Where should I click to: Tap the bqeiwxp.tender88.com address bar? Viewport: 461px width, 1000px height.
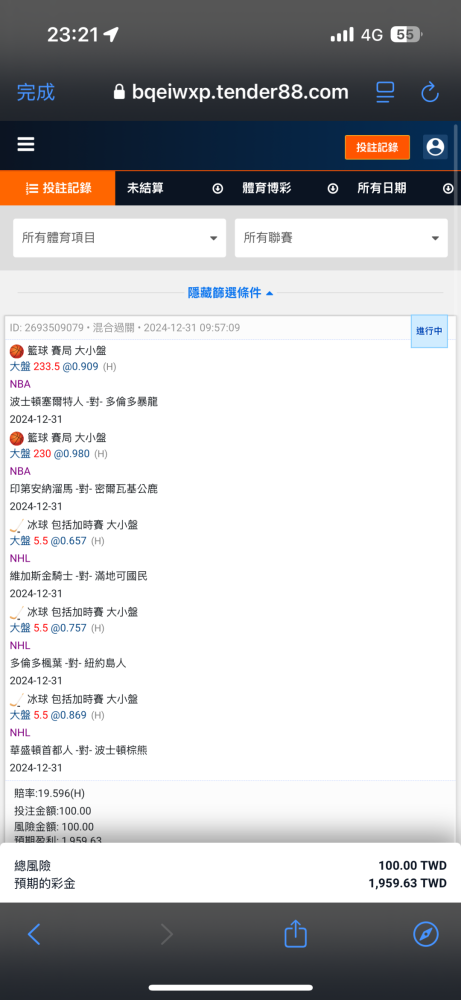coord(231,92)
